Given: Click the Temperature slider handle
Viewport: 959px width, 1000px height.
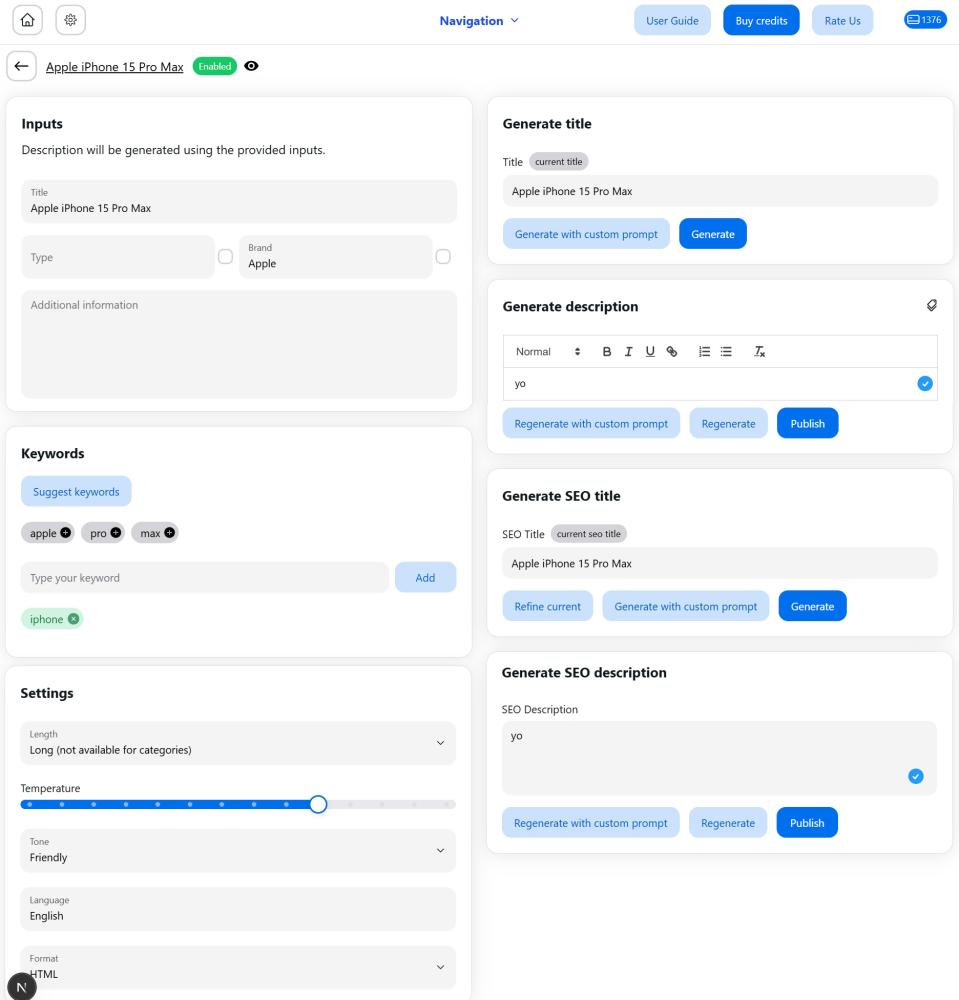Looking at the screenshot, I should [x=318, y=804].
